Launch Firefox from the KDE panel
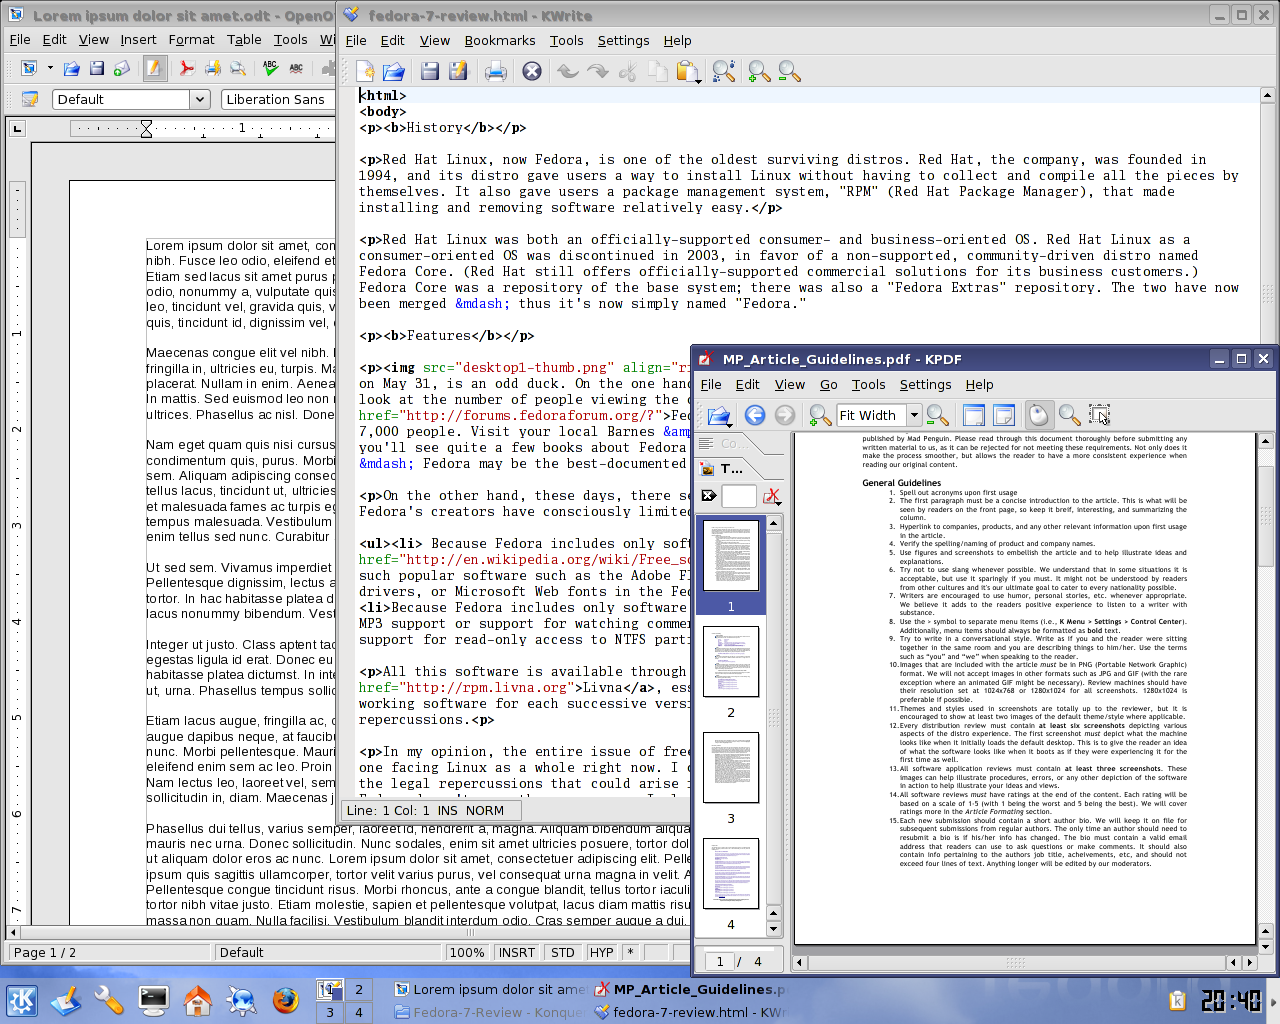The height and width of the screenshot is (1024, 1280). click(x=285, y=1000)
